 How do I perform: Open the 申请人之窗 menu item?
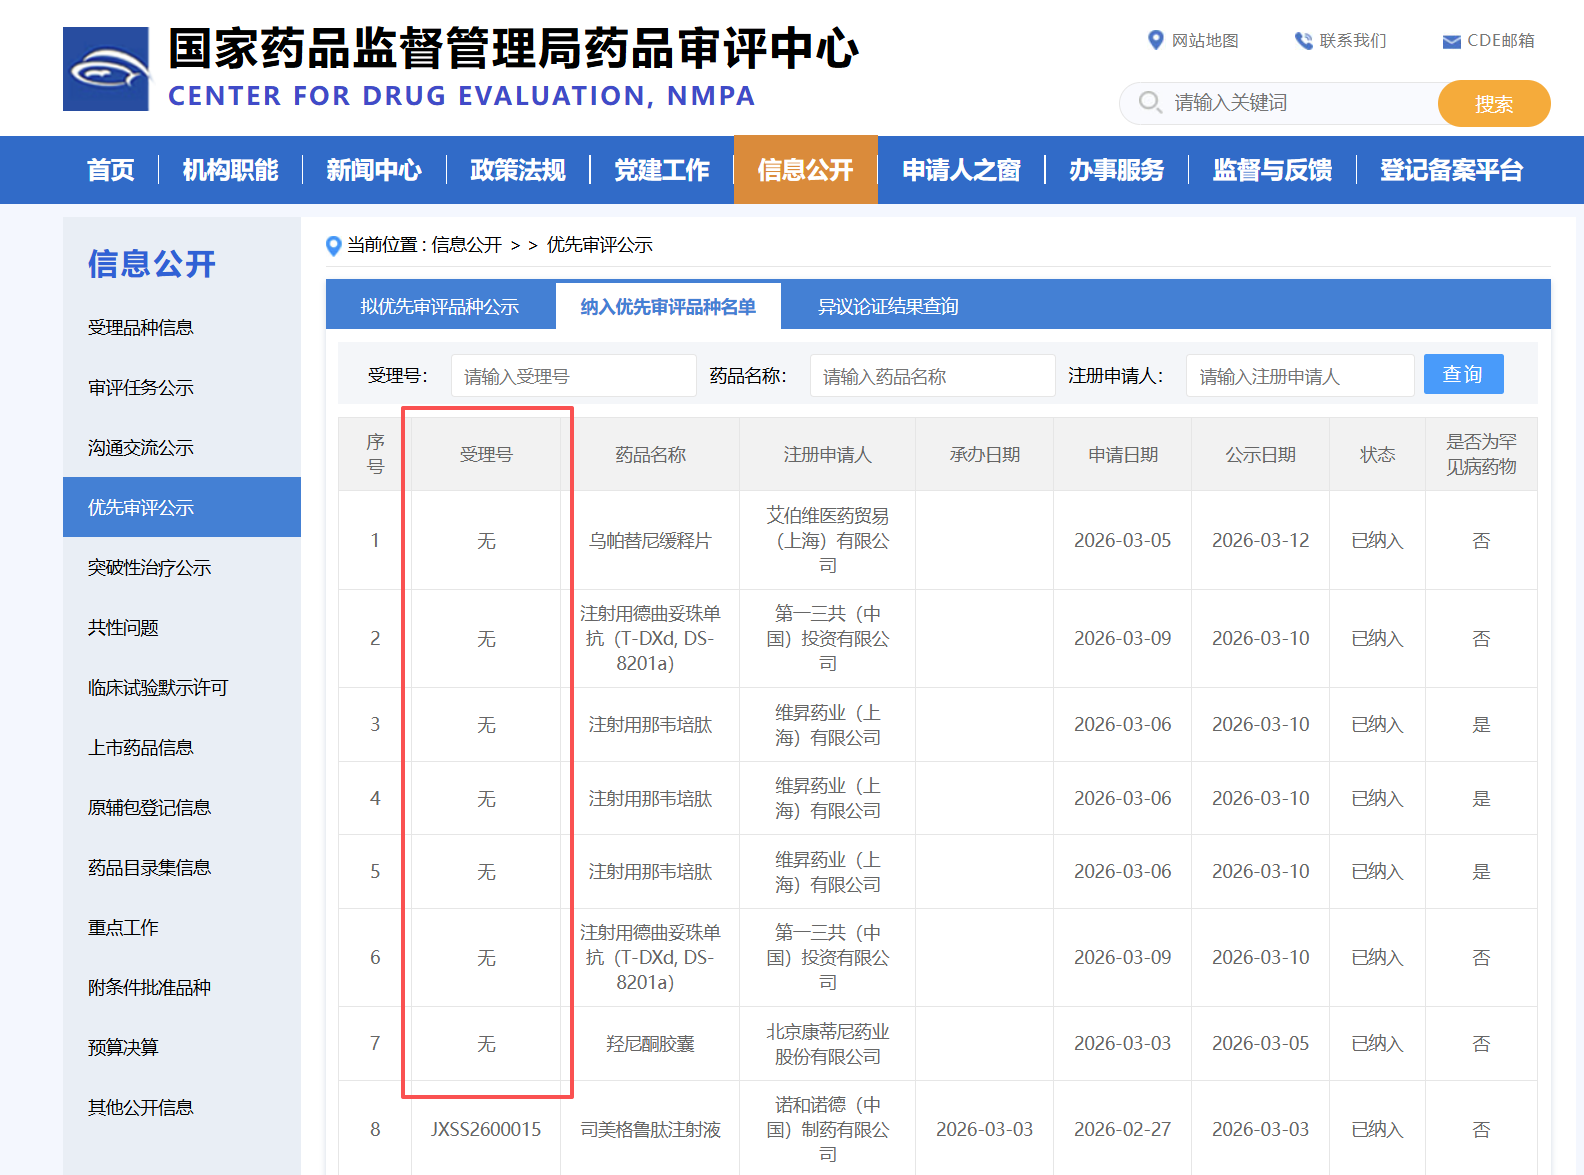(960, 170)
